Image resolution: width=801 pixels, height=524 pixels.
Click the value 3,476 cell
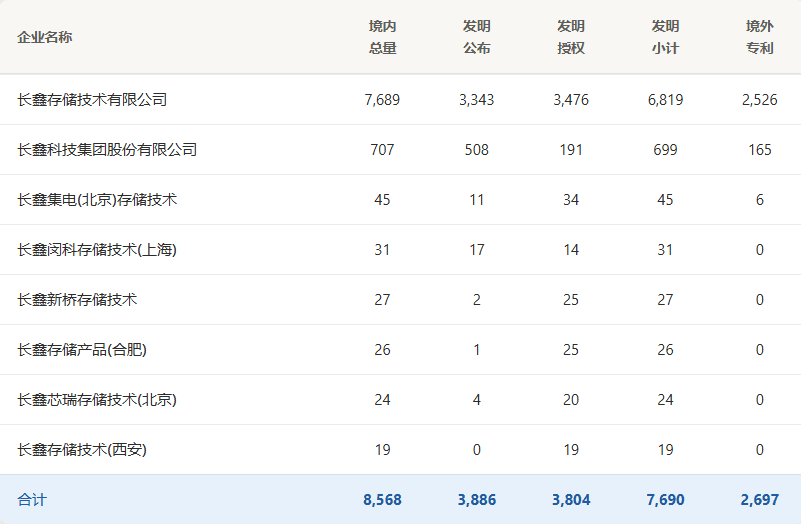click(x=571, y=100)
